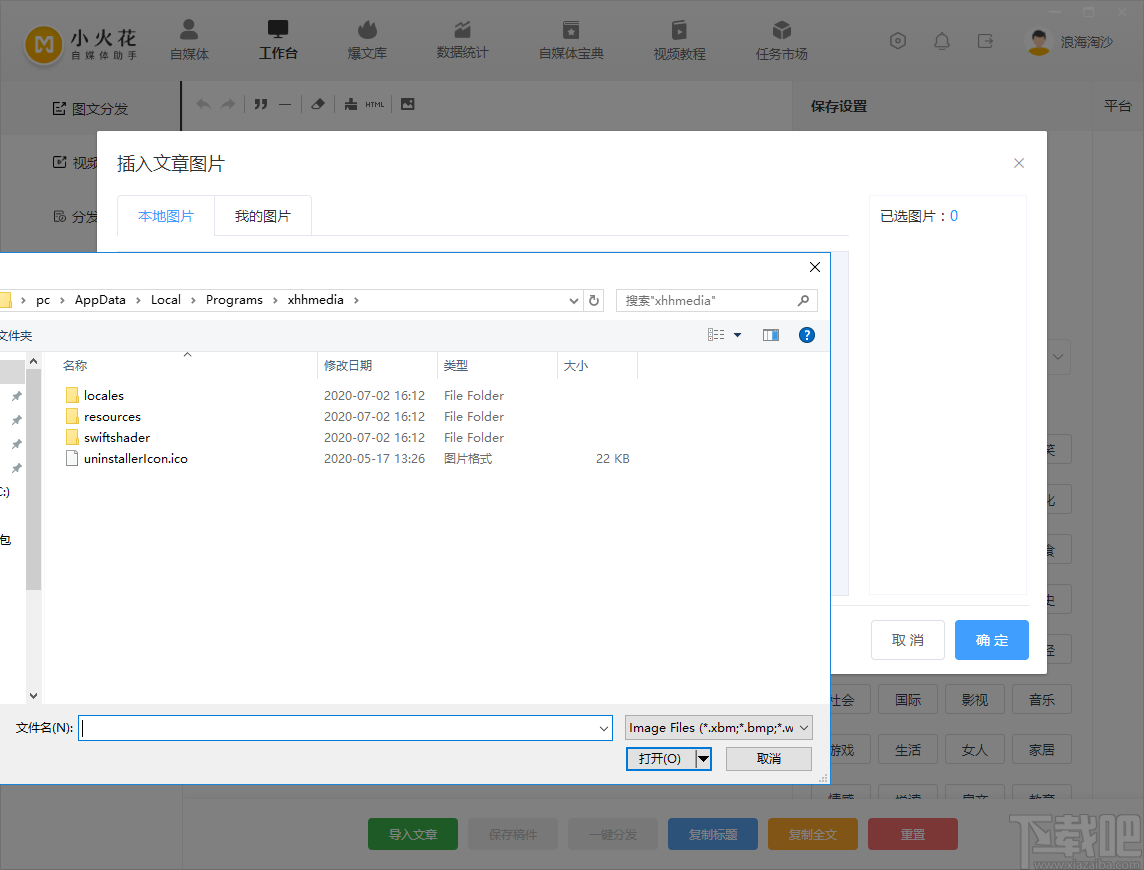Viewport: 1144px width, 870px height.
Task: Click the change view icon in file dialog
Action: coord(716,335)
